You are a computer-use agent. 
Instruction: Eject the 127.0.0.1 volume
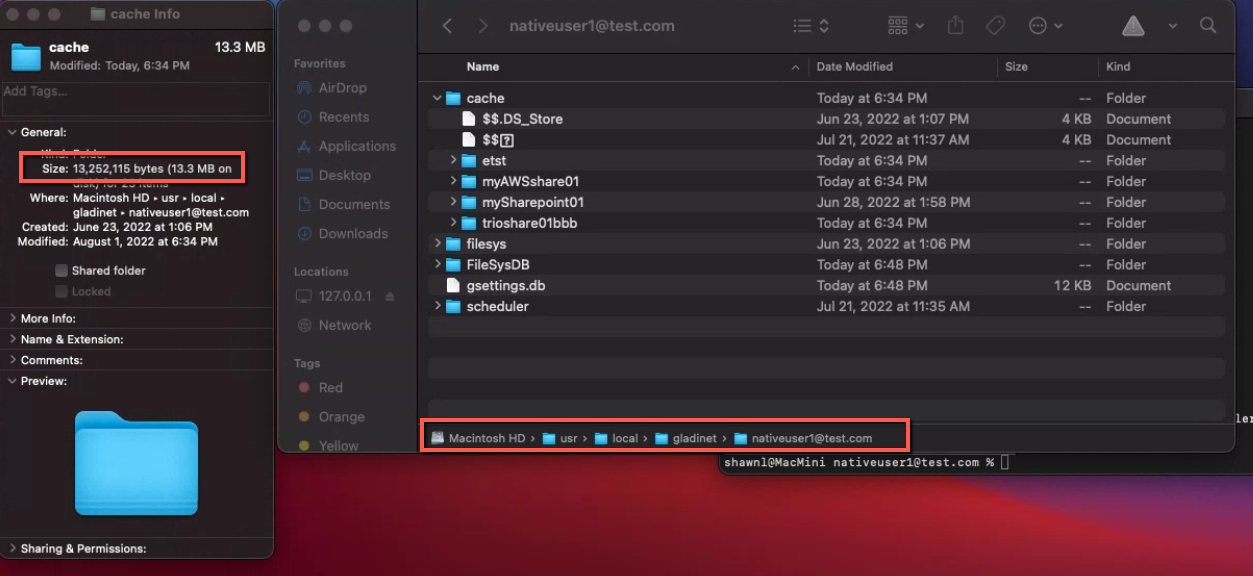point(390,297)
